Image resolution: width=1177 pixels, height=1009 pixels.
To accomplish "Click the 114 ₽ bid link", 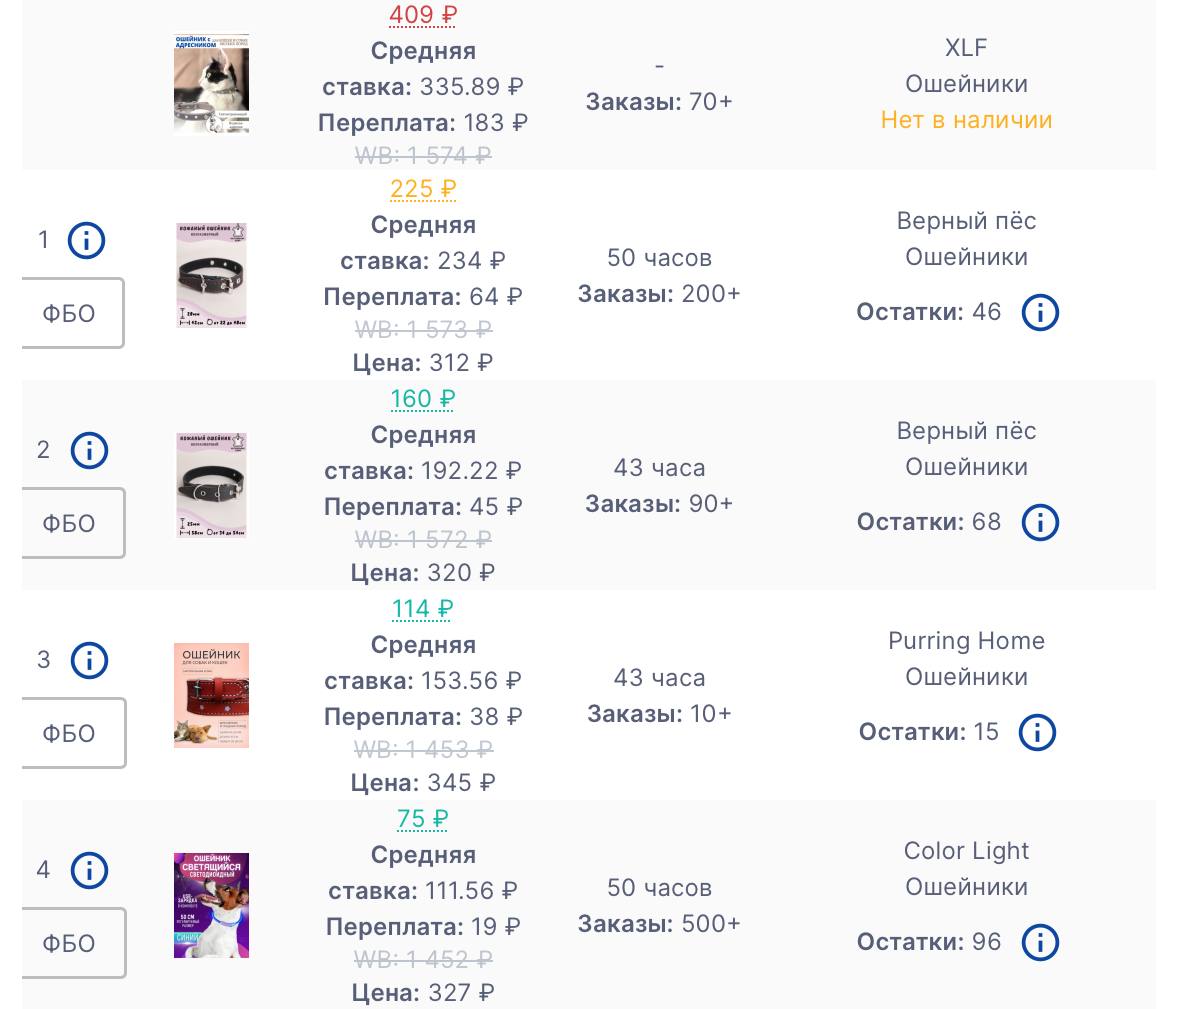I will pyautogui.click(x=422, y=609).
